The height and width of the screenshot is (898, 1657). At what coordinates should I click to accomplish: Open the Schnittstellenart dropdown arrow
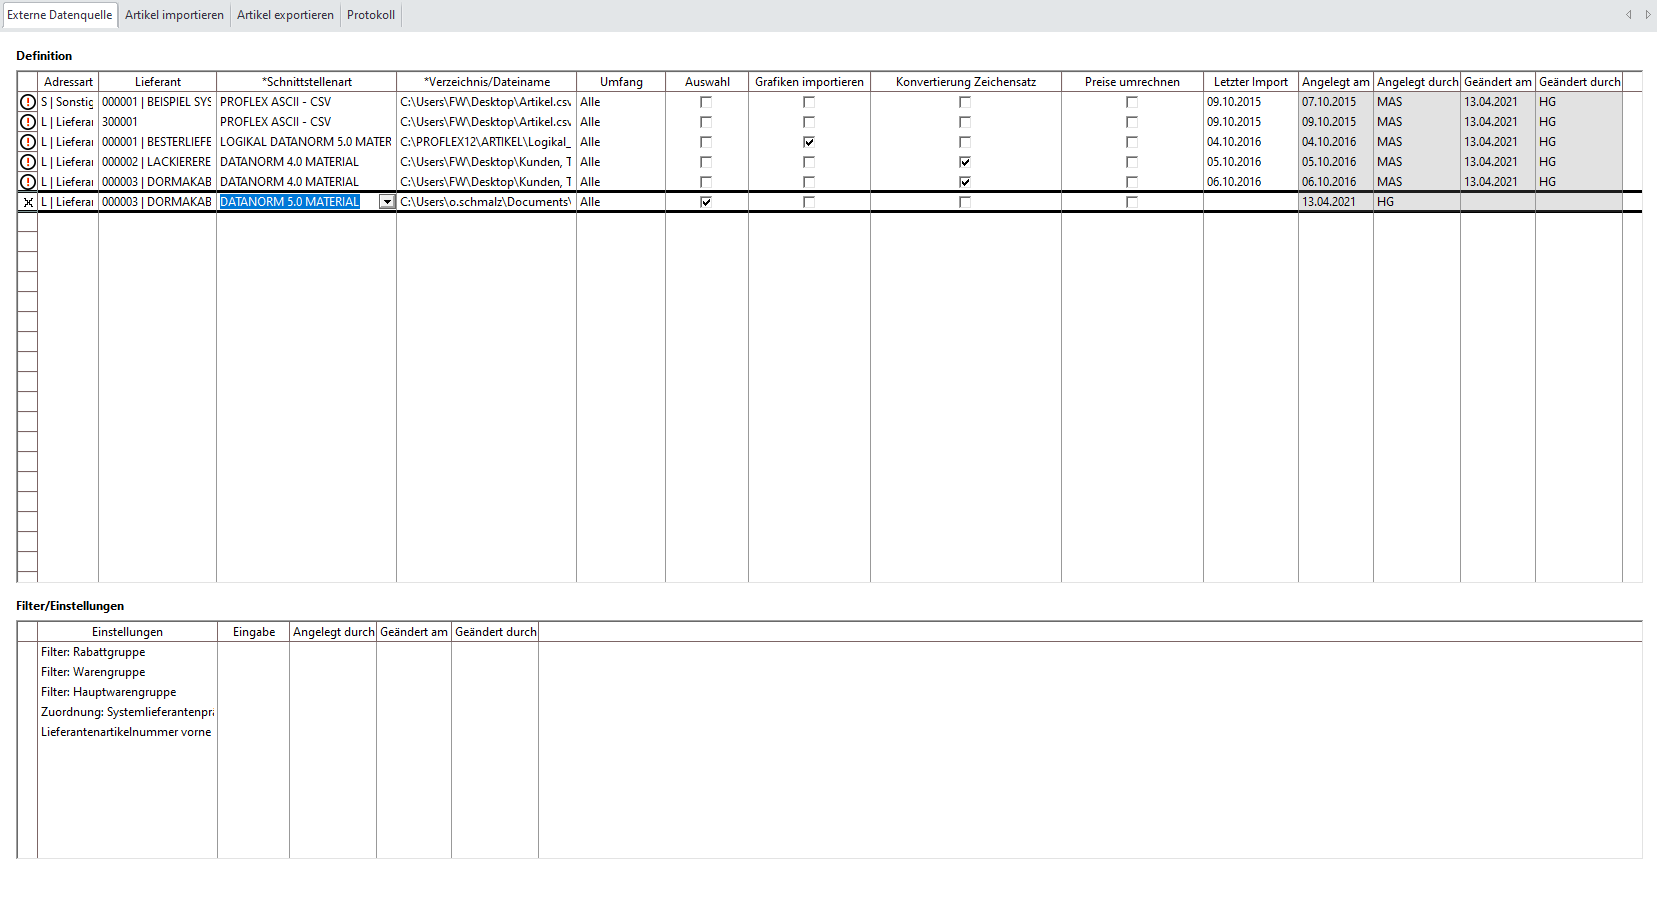pyautogui.click(x=387, y=202)
